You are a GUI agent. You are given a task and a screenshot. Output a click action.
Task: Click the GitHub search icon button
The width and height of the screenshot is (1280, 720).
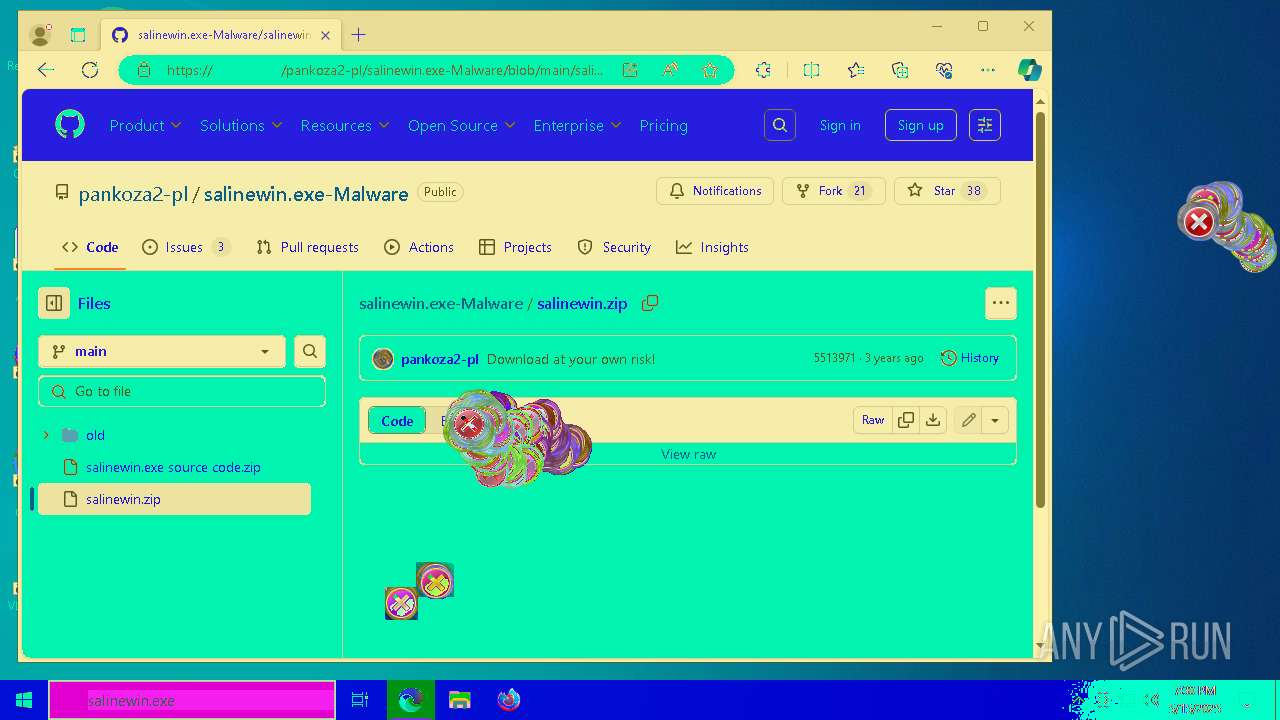coord(780,125)
